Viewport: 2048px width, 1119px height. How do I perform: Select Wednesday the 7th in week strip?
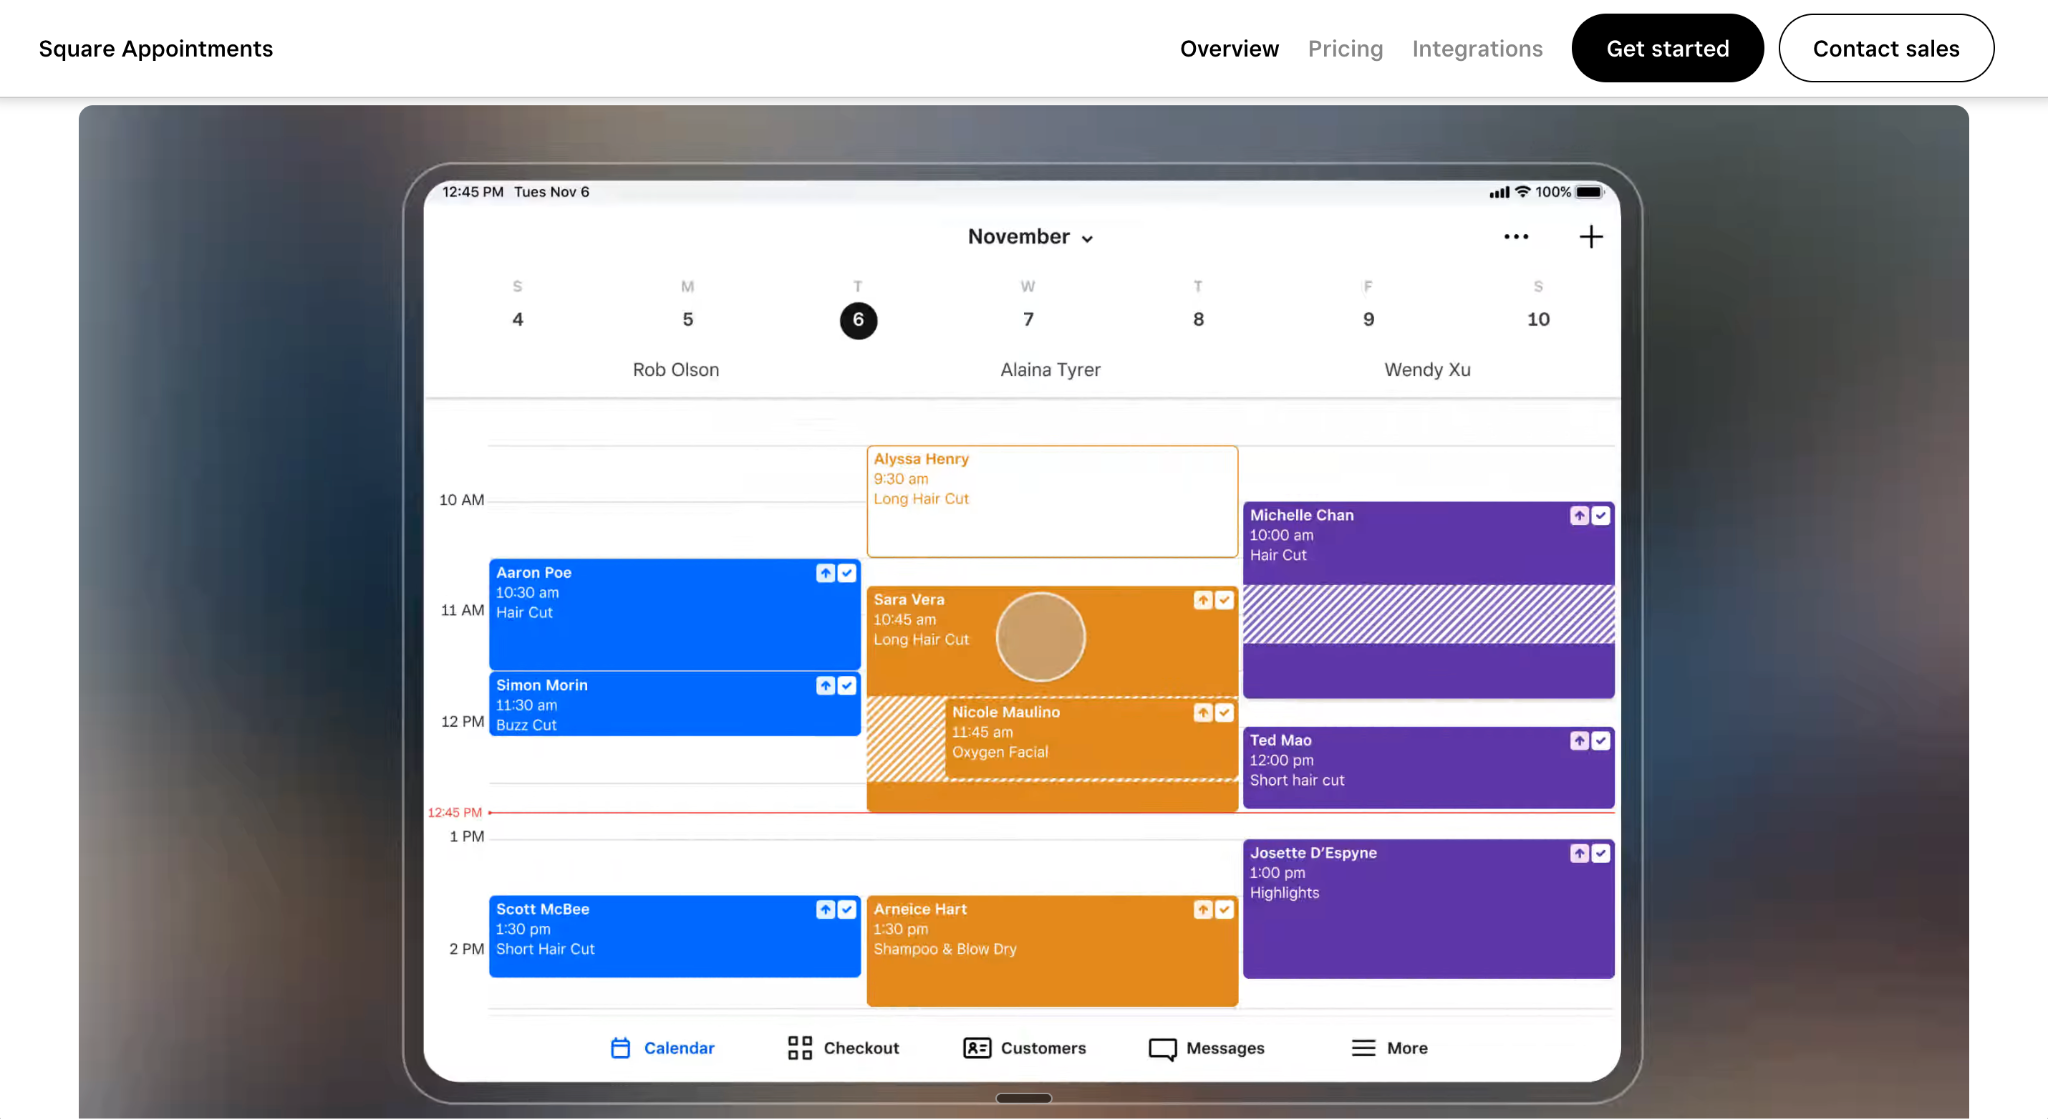tap(1028, 320)
